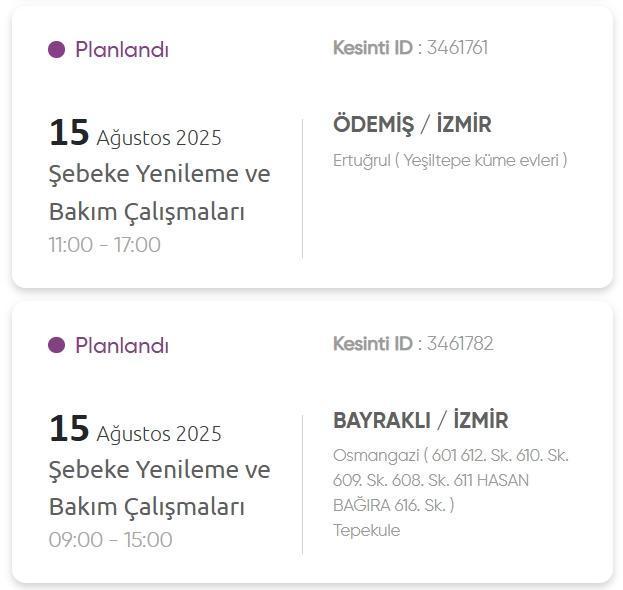
Task: Open Şebeke Yenileme title on the 11:00 outage card
Action: tap(159, 192)
